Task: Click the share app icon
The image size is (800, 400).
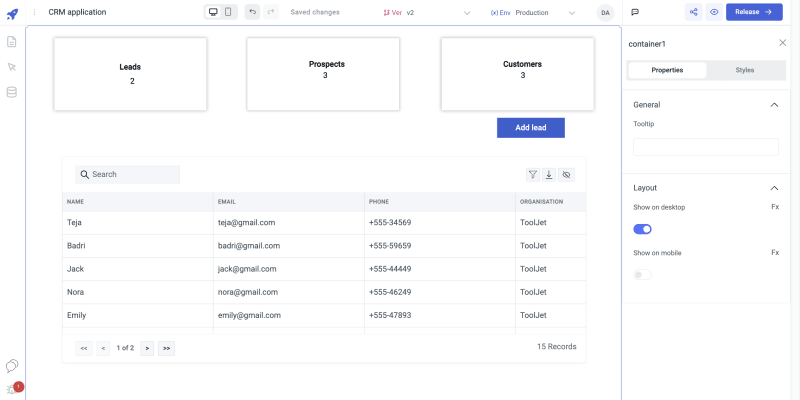Action: click(x=693, y=12)
